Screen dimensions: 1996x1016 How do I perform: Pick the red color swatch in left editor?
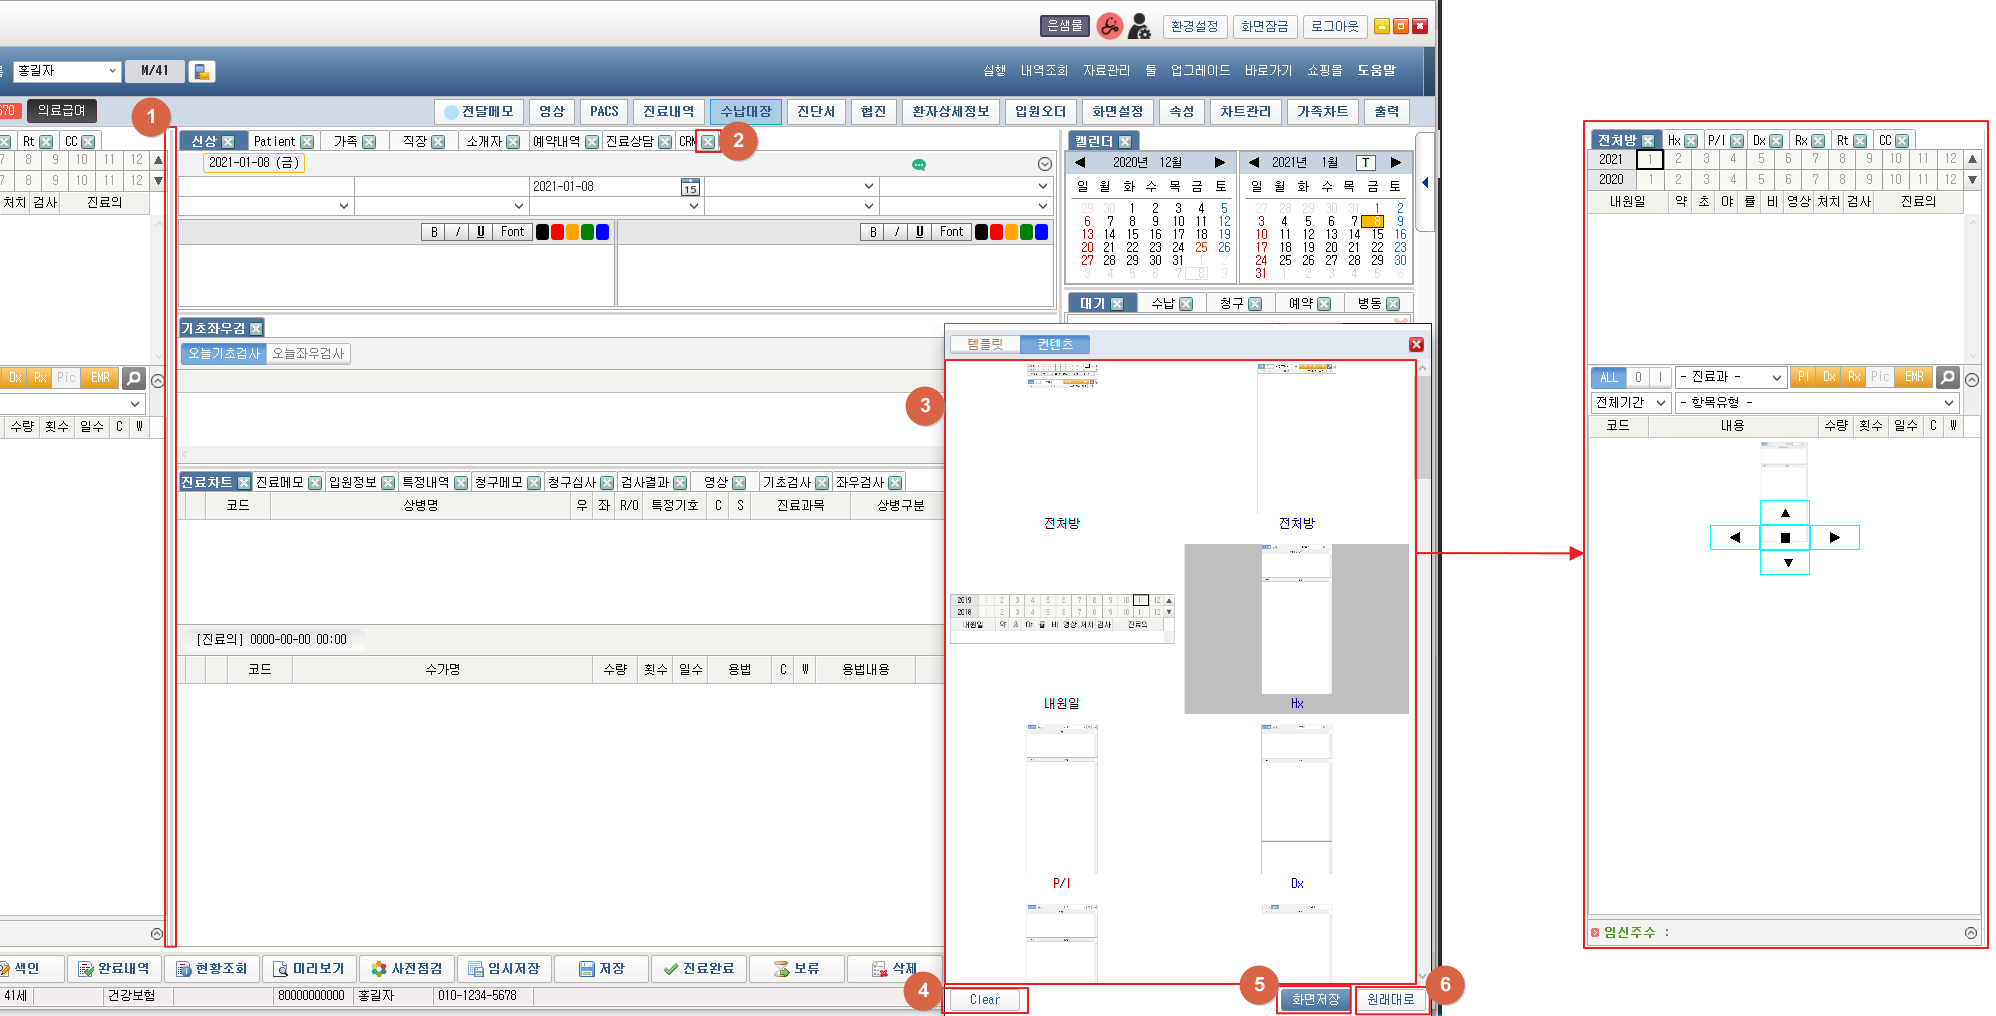[557, 232]
